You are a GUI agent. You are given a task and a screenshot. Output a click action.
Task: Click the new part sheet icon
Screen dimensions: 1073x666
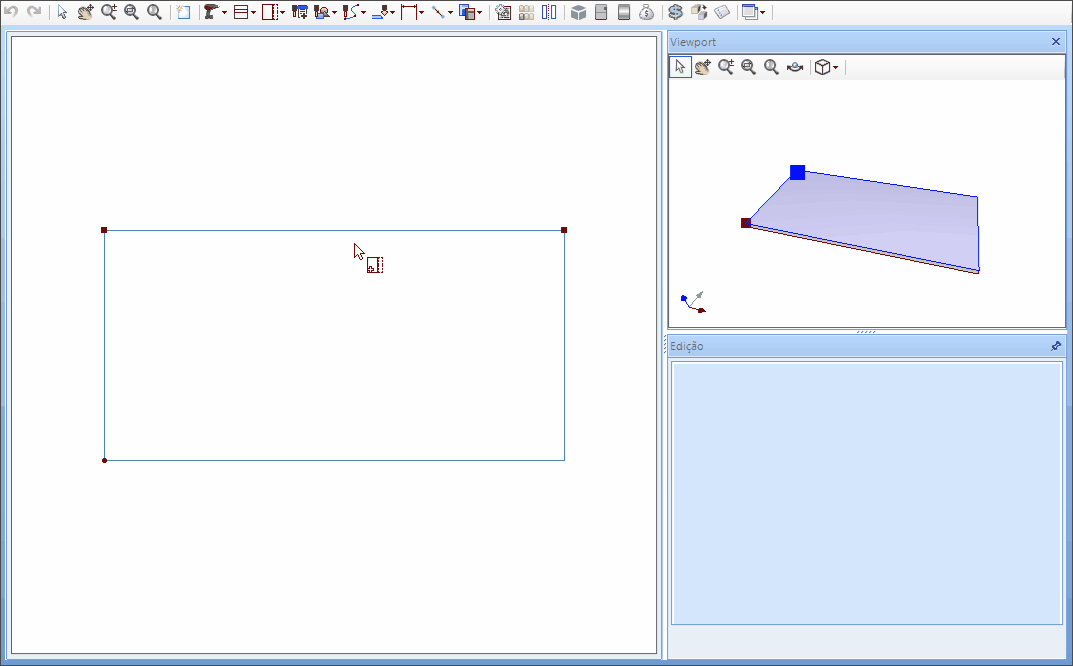click(183, 12)
